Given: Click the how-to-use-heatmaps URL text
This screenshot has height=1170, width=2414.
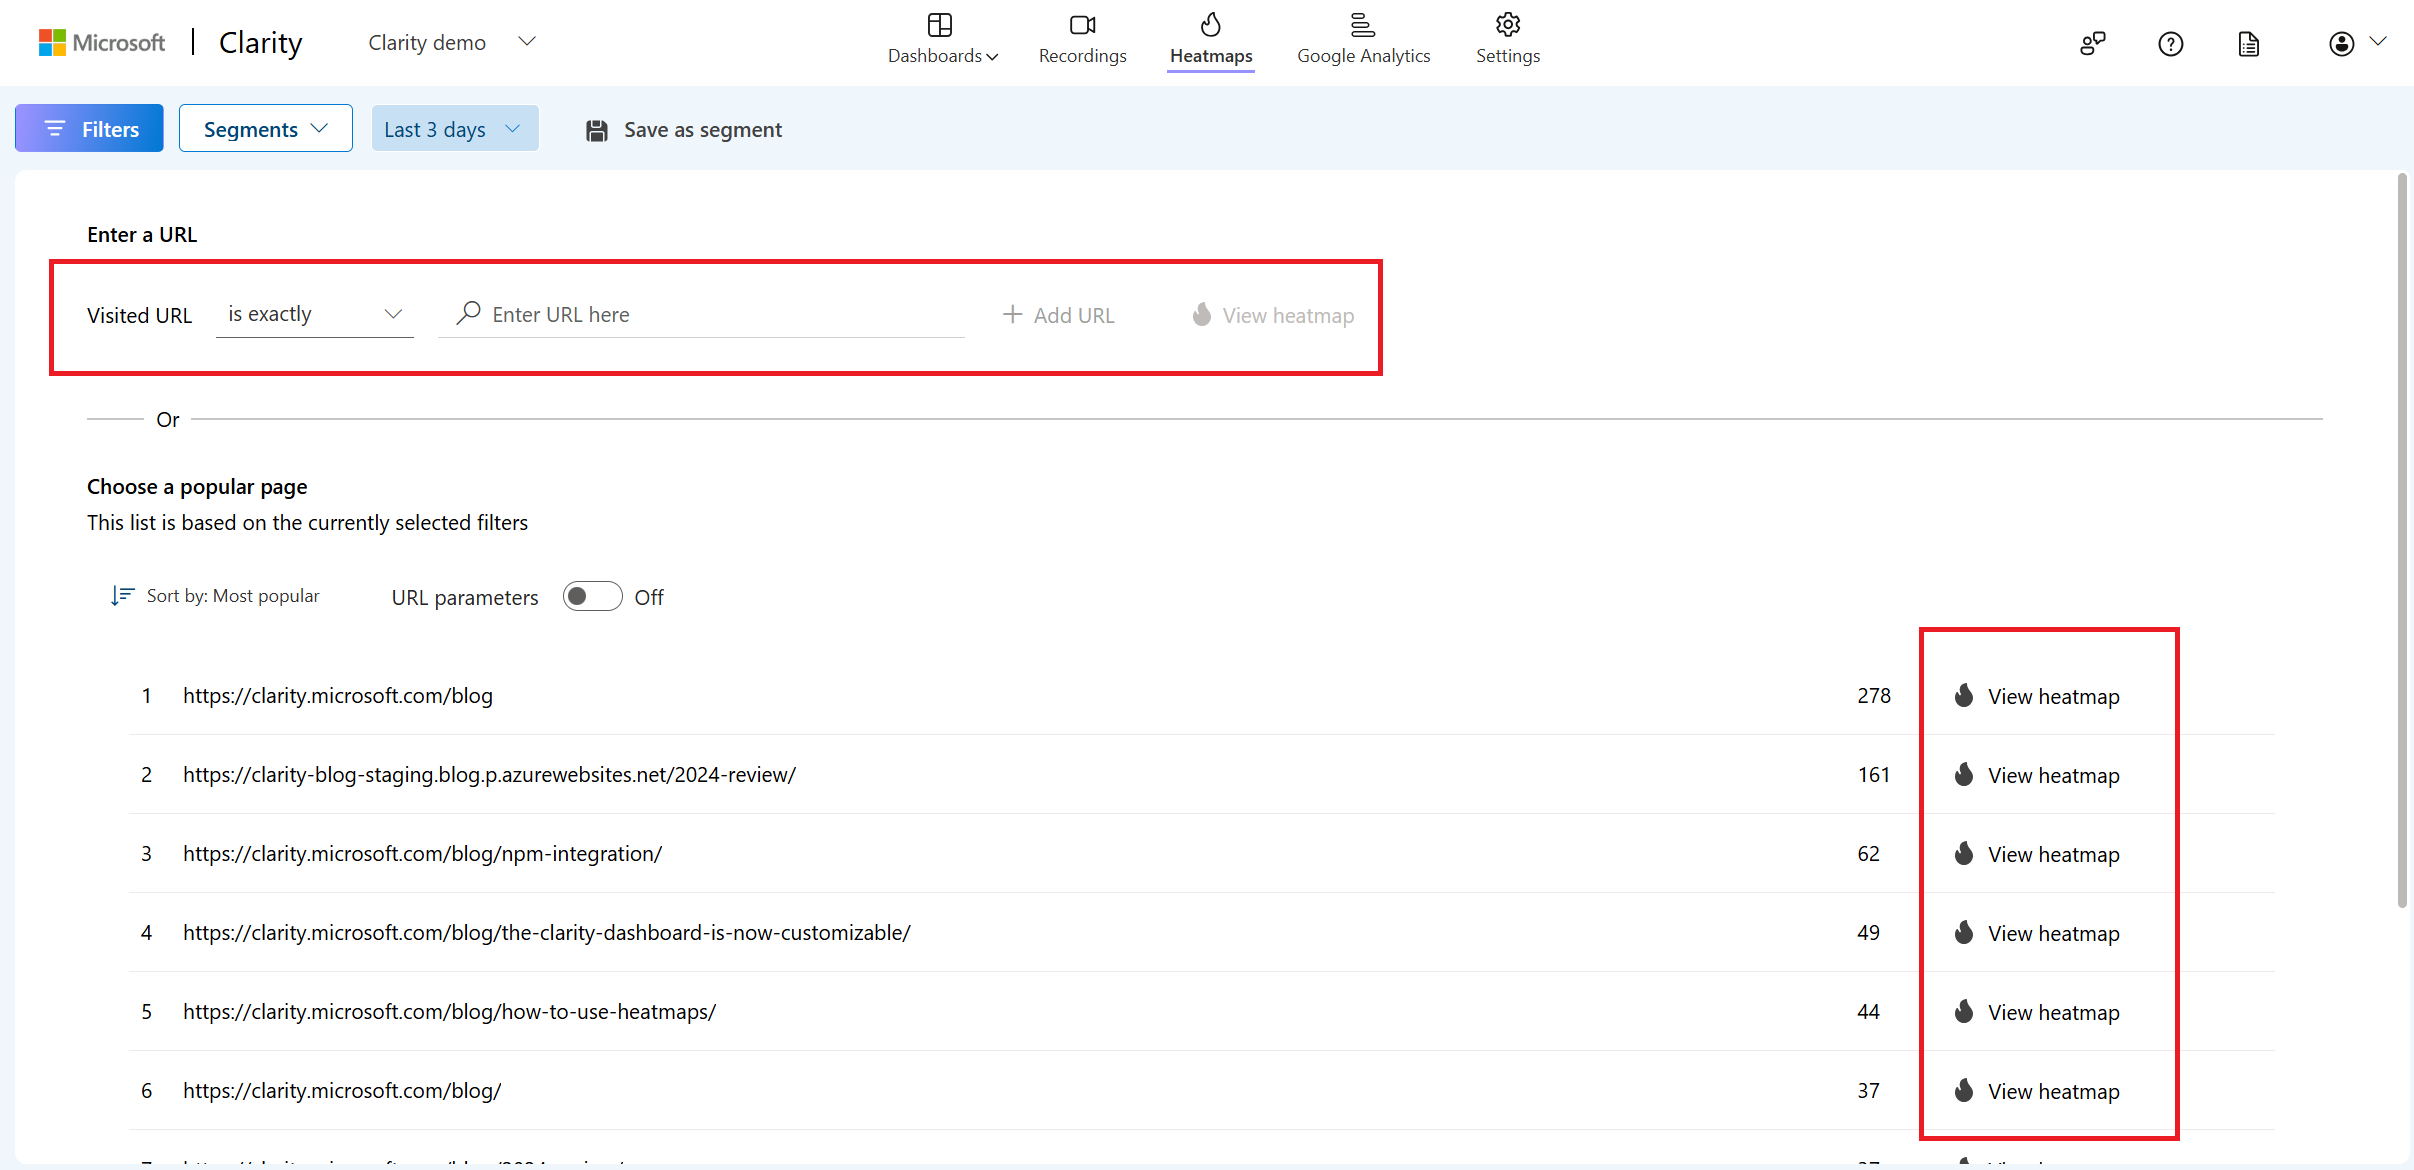Looking at the screenshot, I should point(449,1011).
